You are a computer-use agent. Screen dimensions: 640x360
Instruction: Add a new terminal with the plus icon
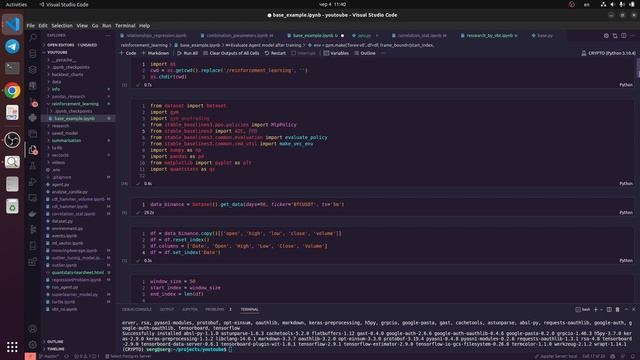coord(596,309)
